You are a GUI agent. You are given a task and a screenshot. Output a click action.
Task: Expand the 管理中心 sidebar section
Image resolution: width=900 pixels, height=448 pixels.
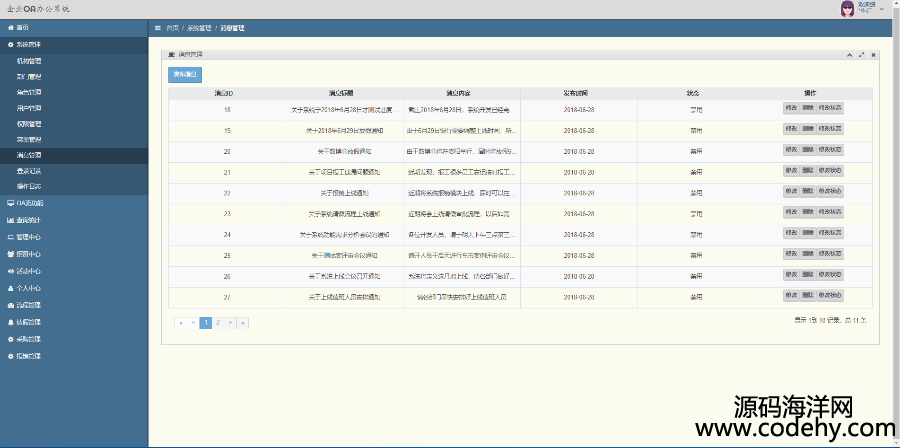click(x=74, y=237)
